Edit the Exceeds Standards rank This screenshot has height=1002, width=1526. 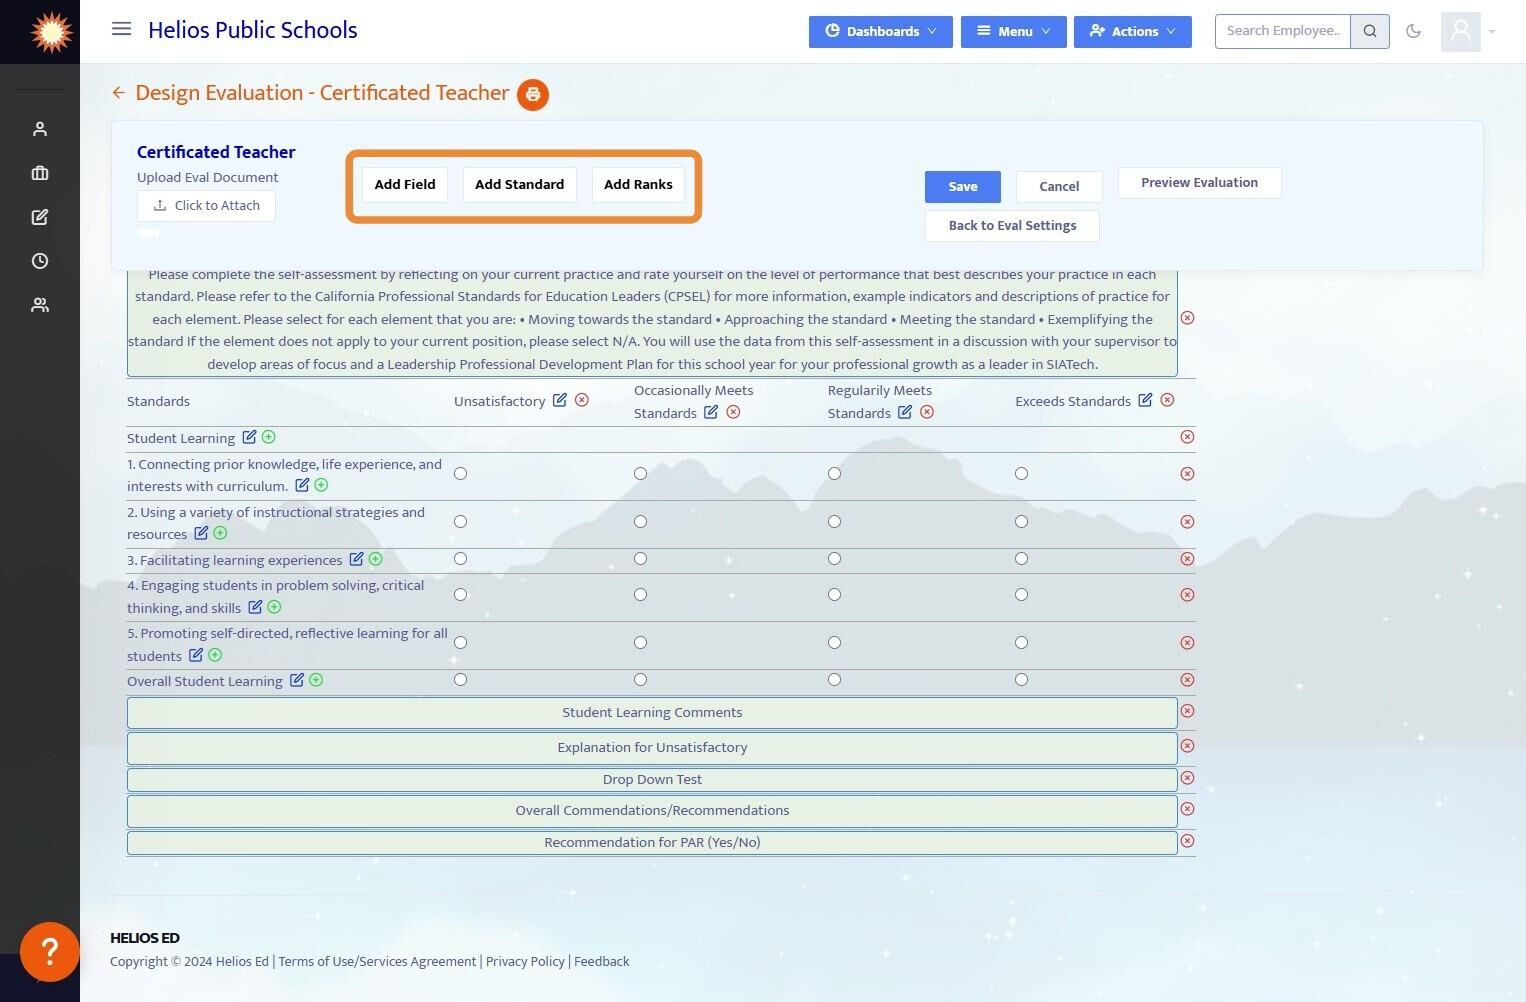click(1145, 400)
